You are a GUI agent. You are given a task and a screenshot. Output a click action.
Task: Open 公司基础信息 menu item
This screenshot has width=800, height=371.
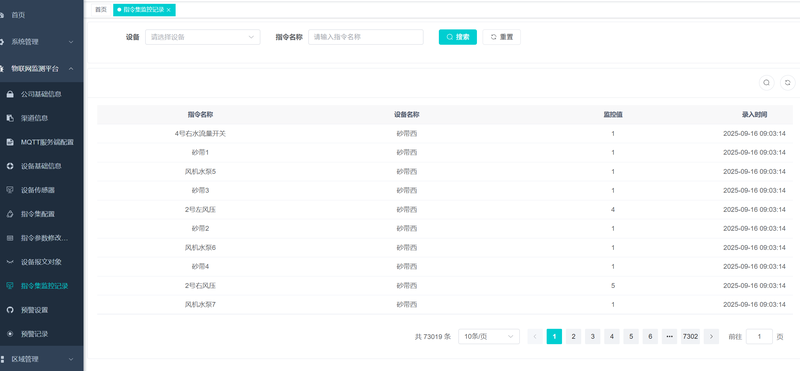[41, 94]
